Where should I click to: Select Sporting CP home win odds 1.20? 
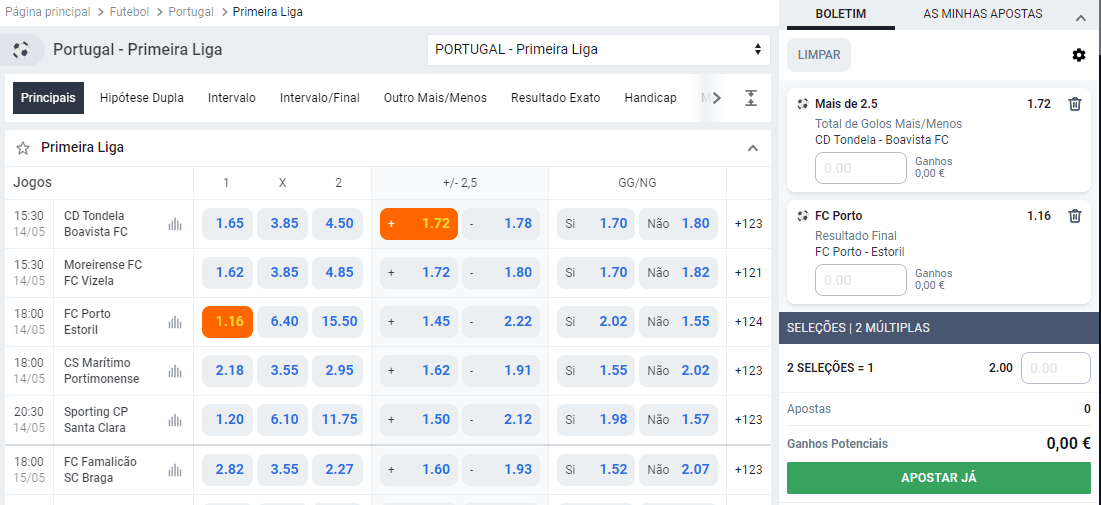click(x=228, y=420)
